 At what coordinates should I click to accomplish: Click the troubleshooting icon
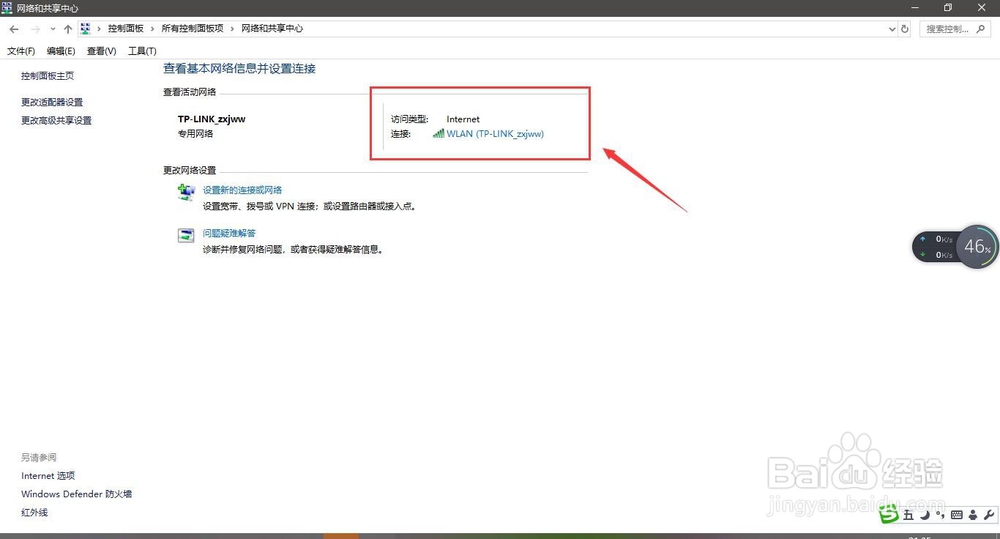[186, 235]
